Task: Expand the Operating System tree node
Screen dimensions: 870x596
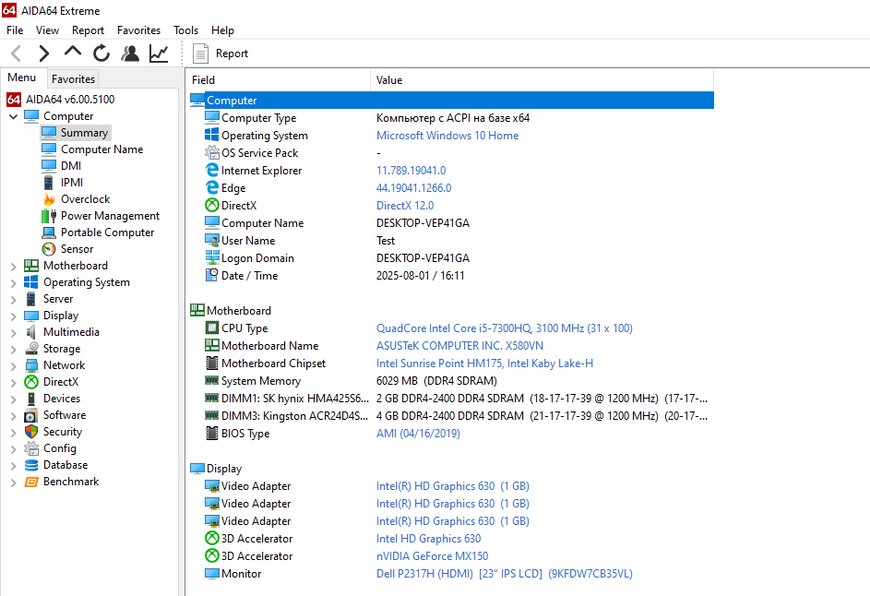Action: point(13,283)
